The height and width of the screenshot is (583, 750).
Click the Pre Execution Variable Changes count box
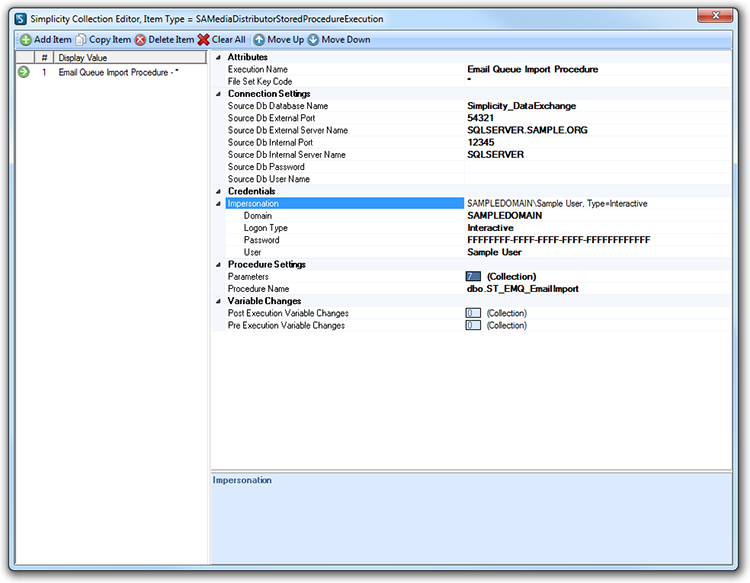point(473,325)
